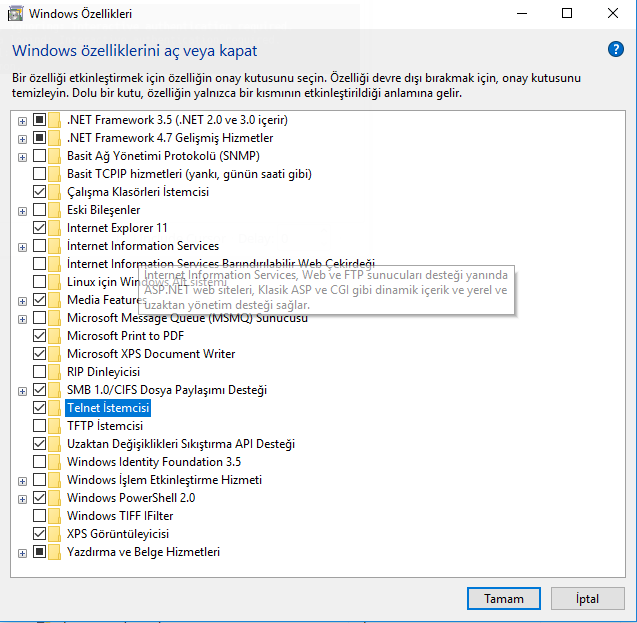Open the blue help question mark icon
The image size is (637, 623).
pos(615,49)
